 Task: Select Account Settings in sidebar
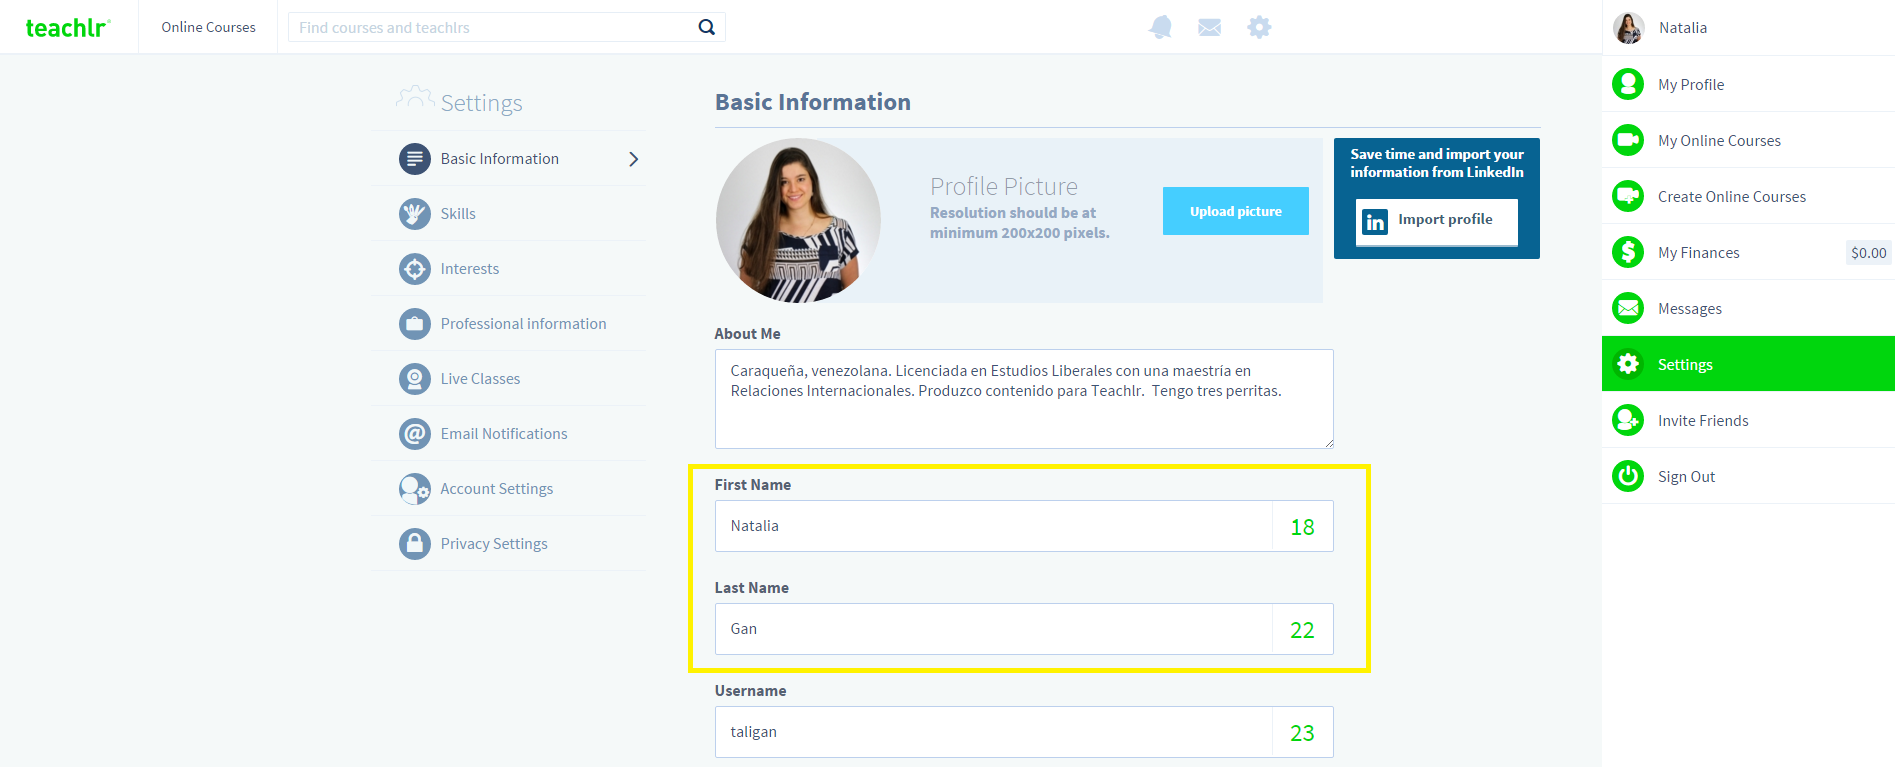[496, 489]
